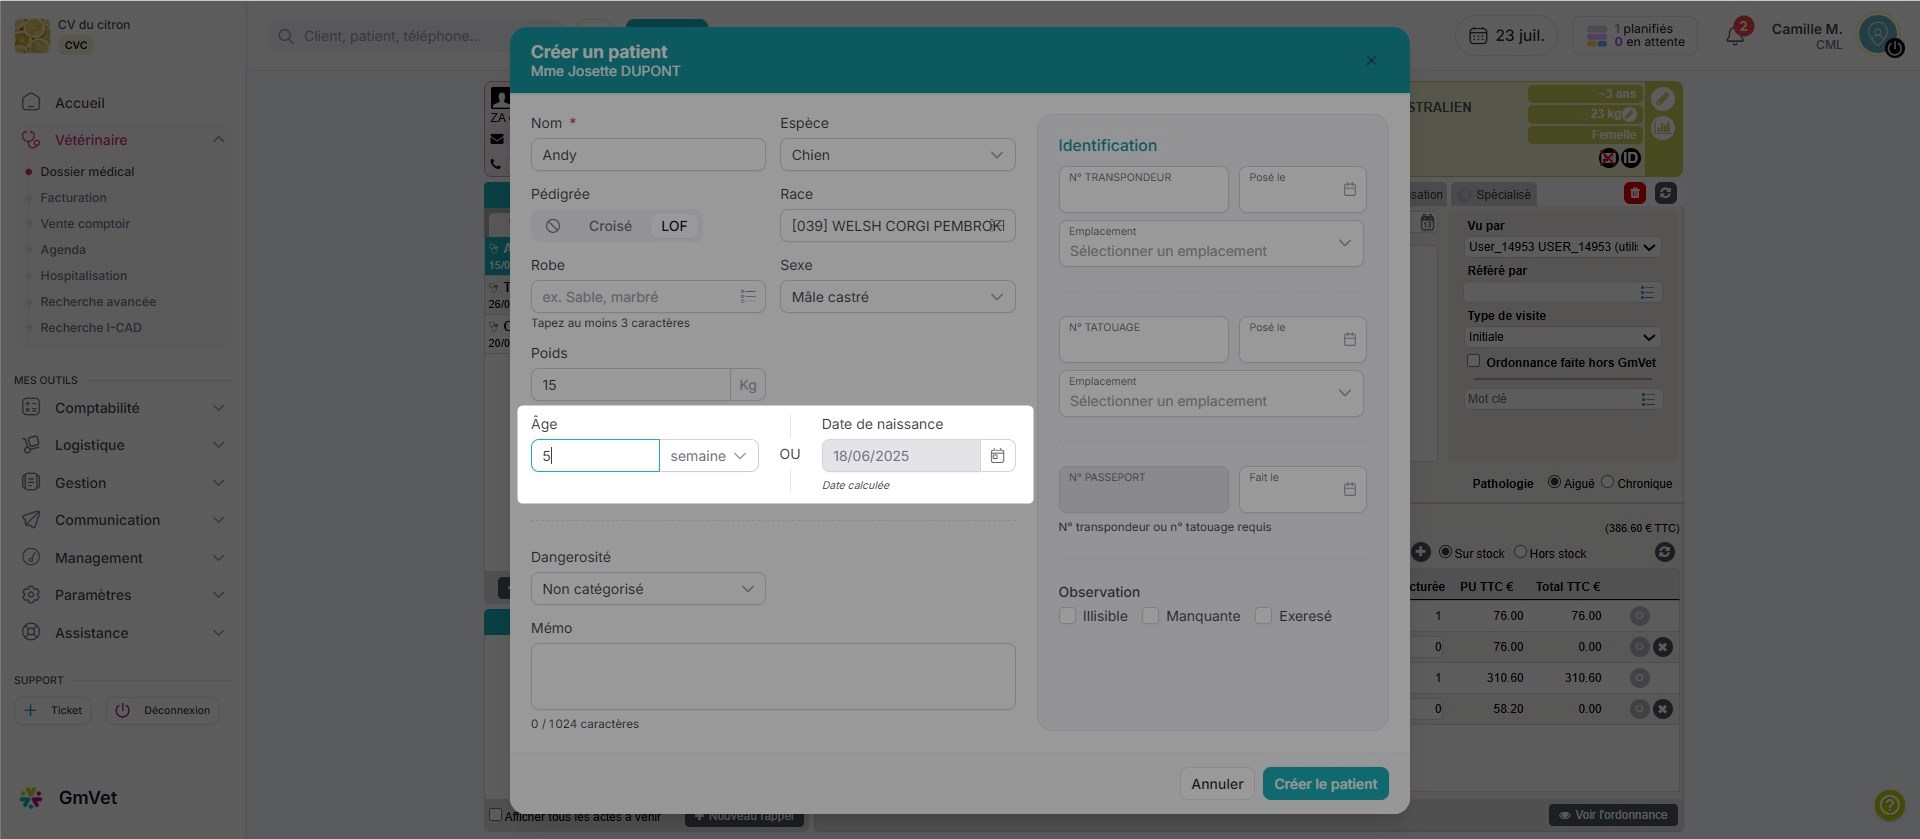Image resolution: width=1920 pixels, height=839 pixels.
Task: Open the Espèce dropdown
Action: coord(897,155)
